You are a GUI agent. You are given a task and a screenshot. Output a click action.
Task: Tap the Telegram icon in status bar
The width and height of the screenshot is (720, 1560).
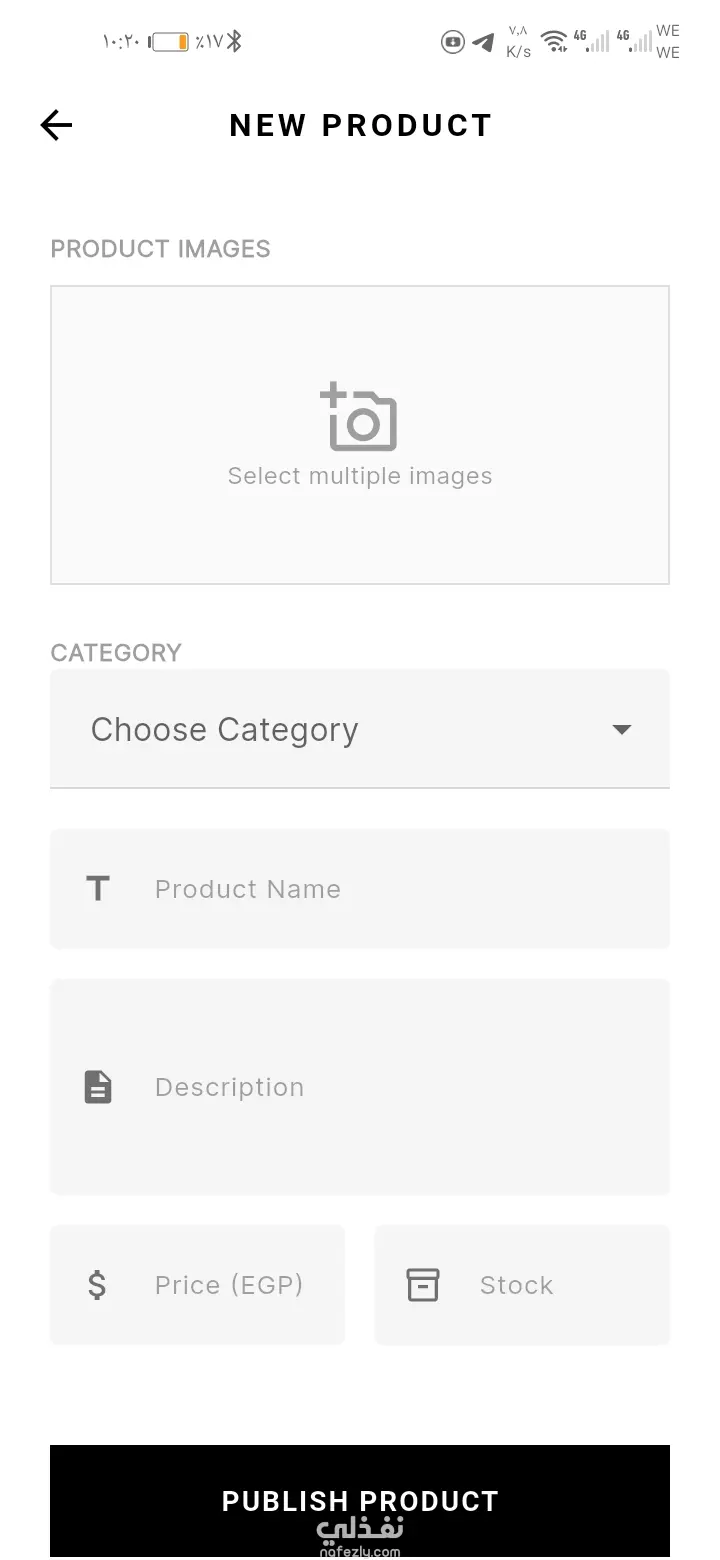[x=484, y=42]
